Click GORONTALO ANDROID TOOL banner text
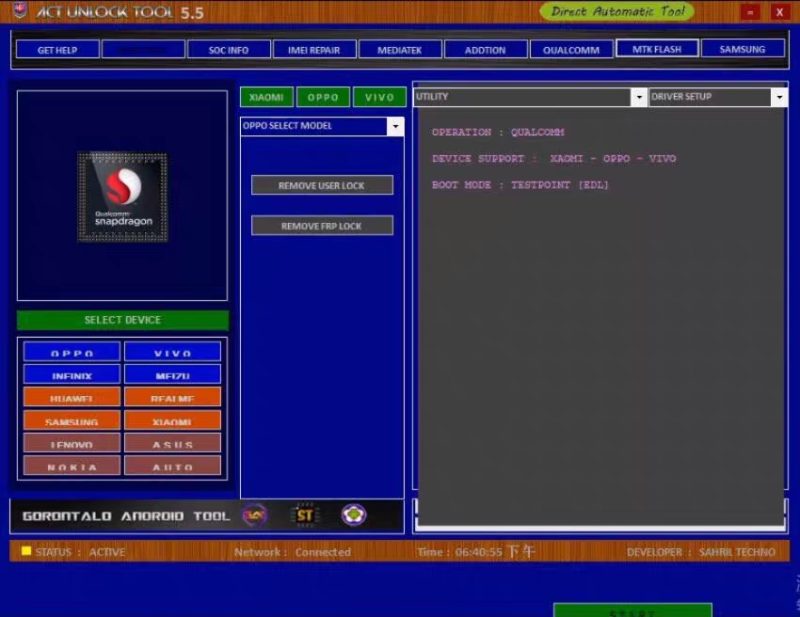This screenshot has height=617, width=800. (126, 516)
